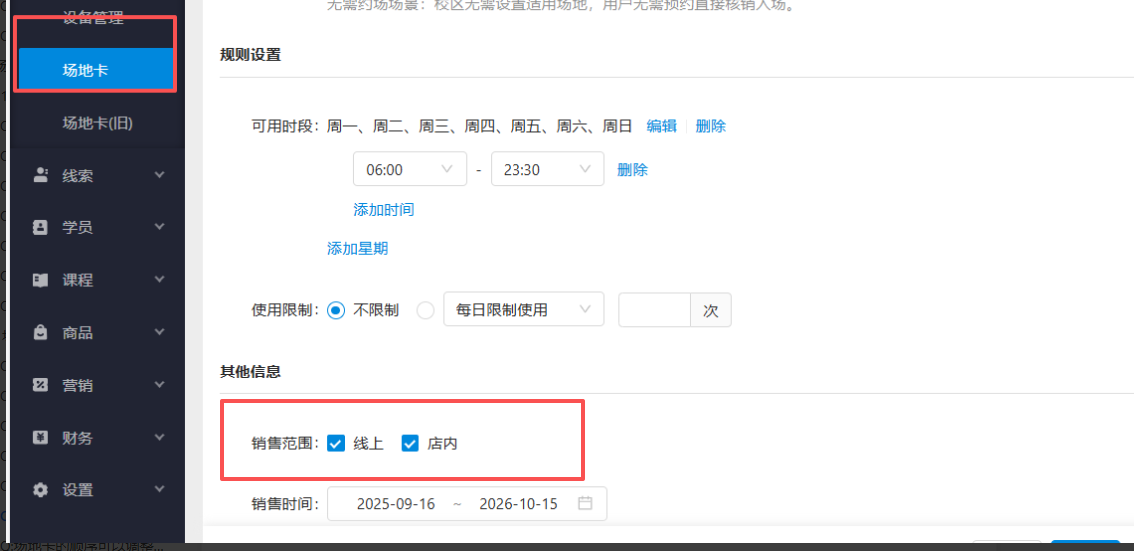
Task: Click the 课程 book icon
Action: [40, 280]
